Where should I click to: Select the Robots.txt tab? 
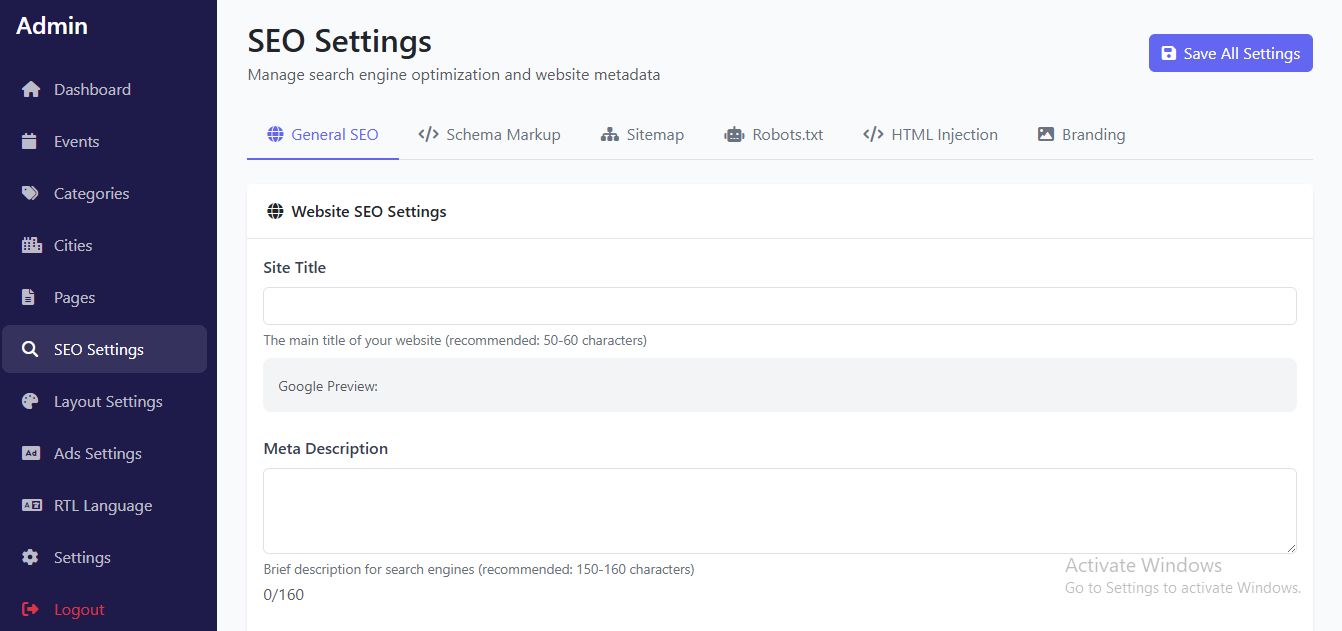773,135
